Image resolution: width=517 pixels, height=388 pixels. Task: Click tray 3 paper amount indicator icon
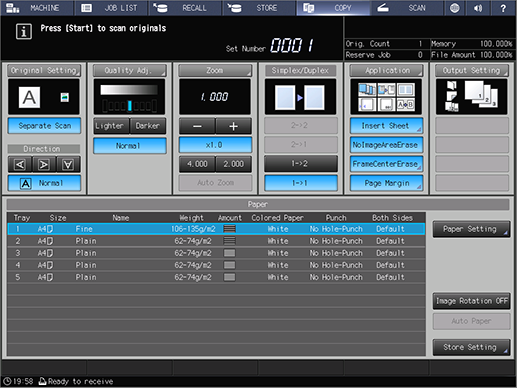click(x=230, y=253)
